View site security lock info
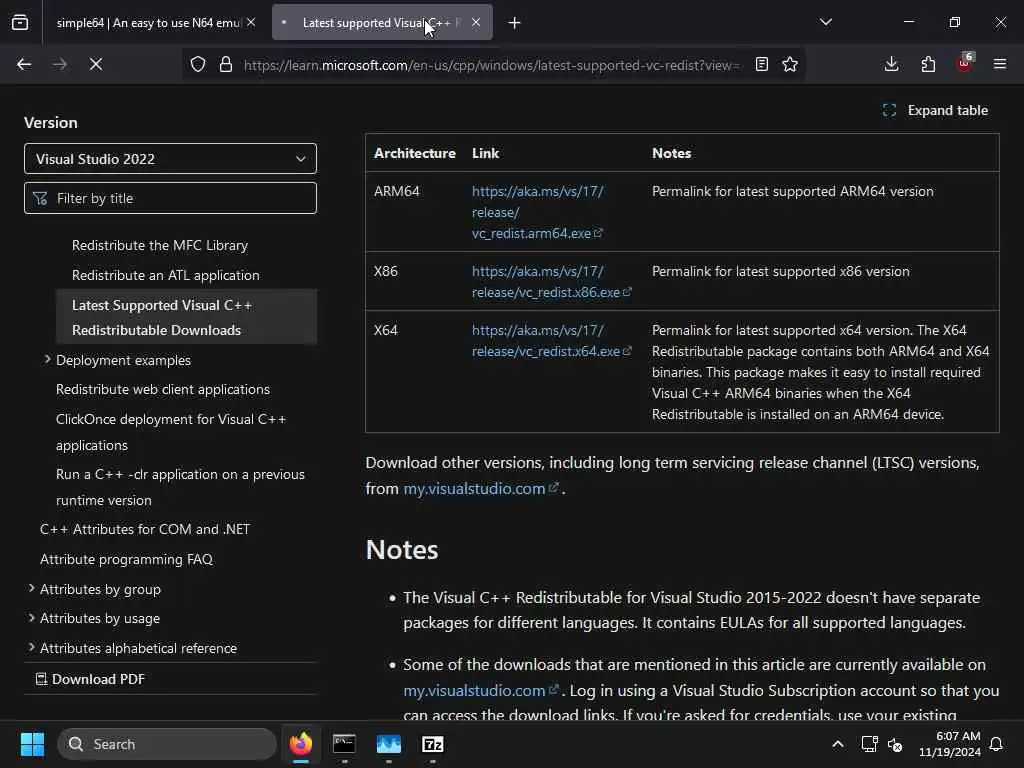Viewport: 1024px width, 768px height. click(226, 64)
